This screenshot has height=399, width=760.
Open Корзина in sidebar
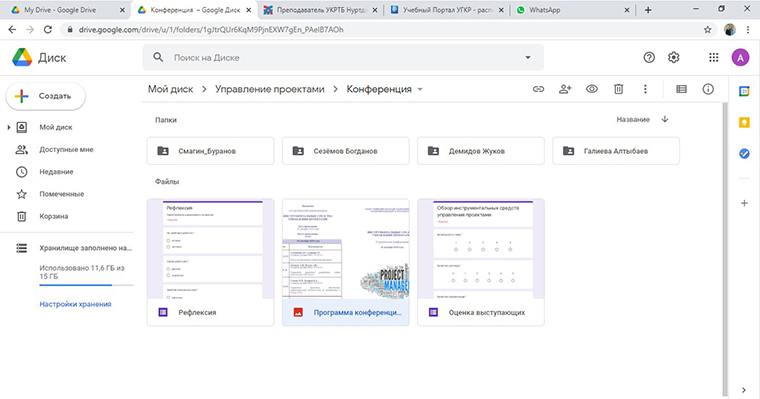54,217
